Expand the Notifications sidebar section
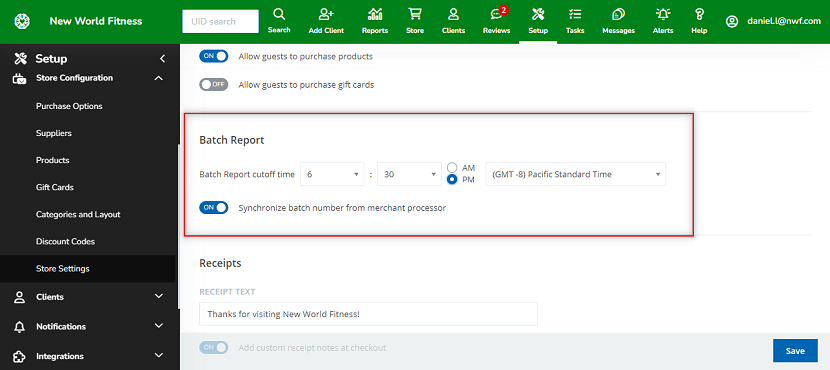 click(x=158, y=327)
